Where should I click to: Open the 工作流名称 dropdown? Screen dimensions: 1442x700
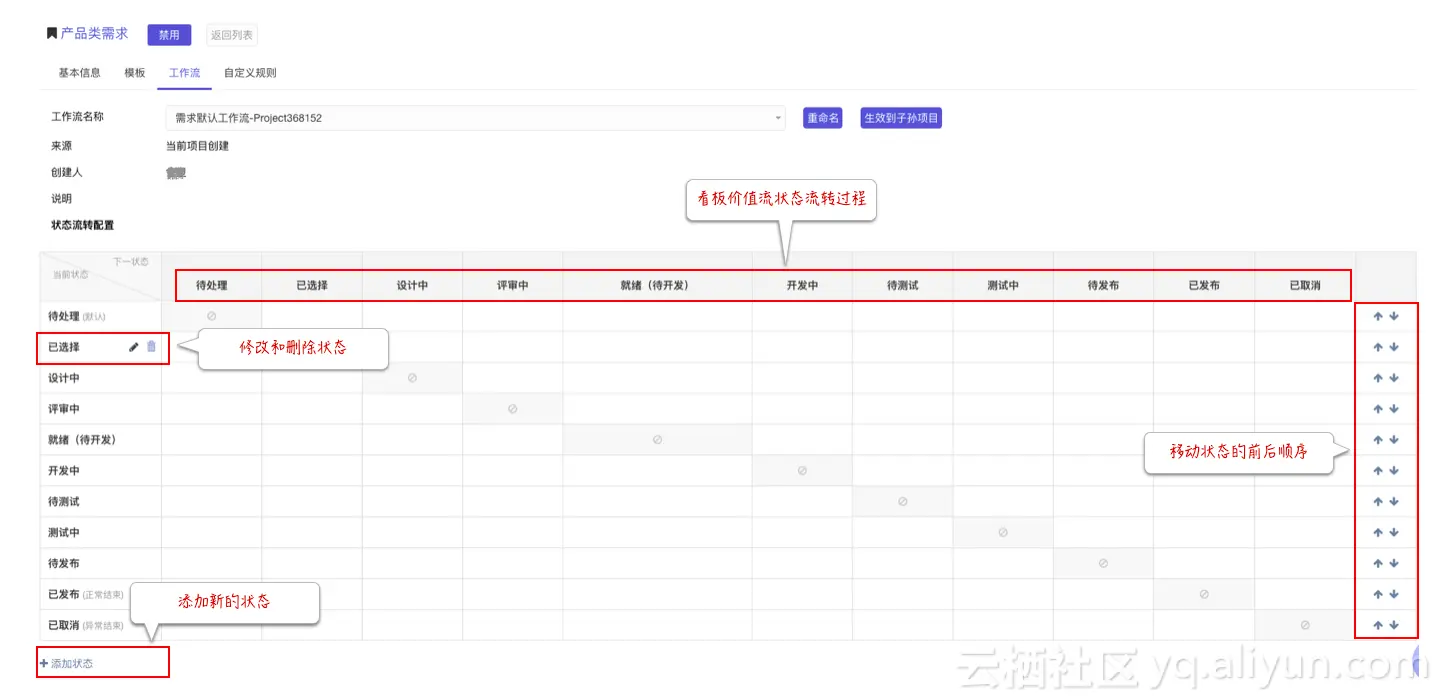point(475,118)
